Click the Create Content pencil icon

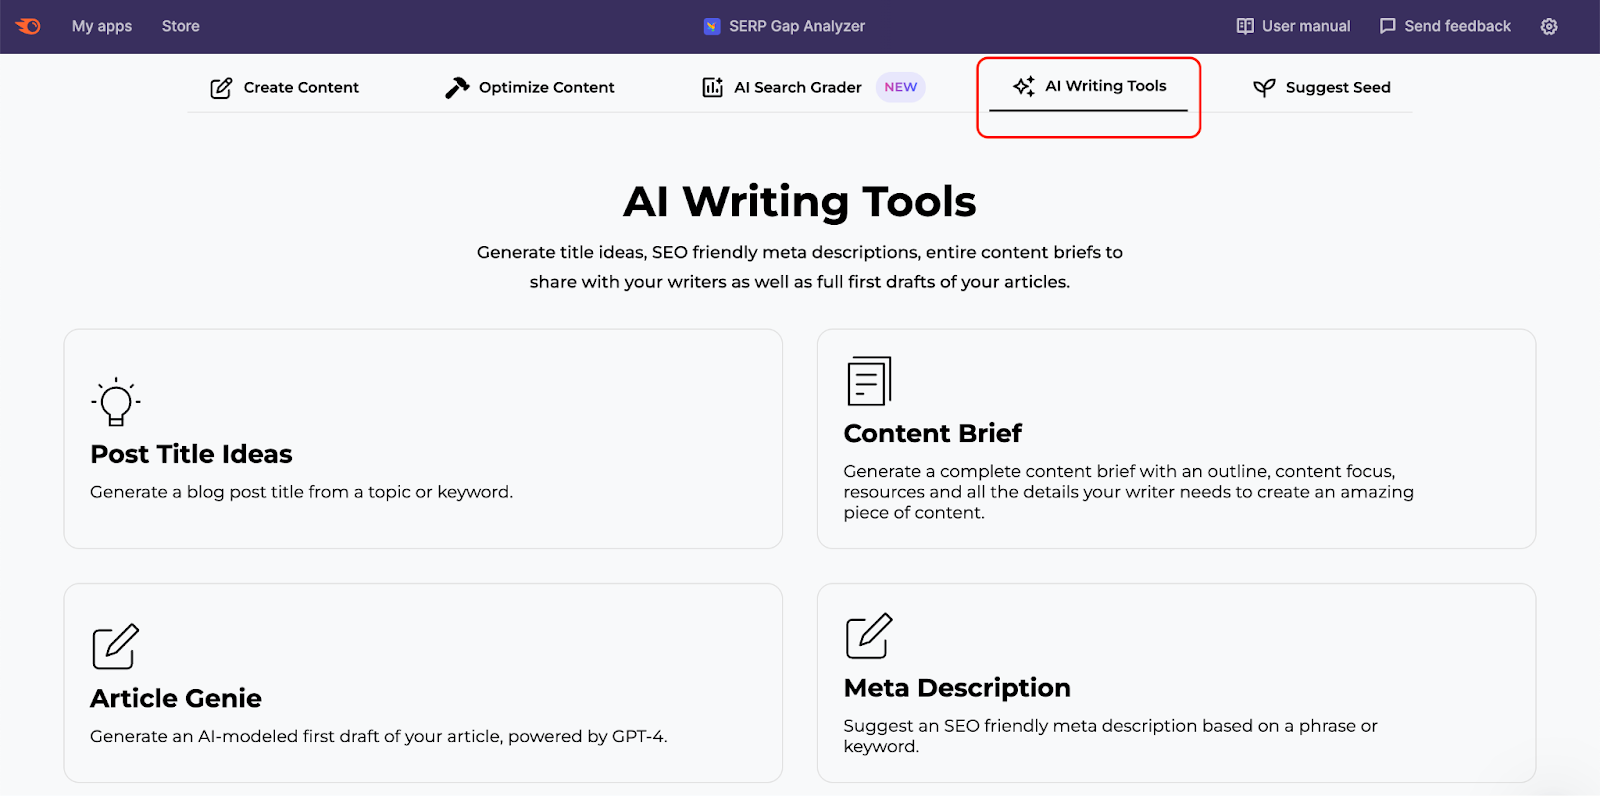[221, 88]
